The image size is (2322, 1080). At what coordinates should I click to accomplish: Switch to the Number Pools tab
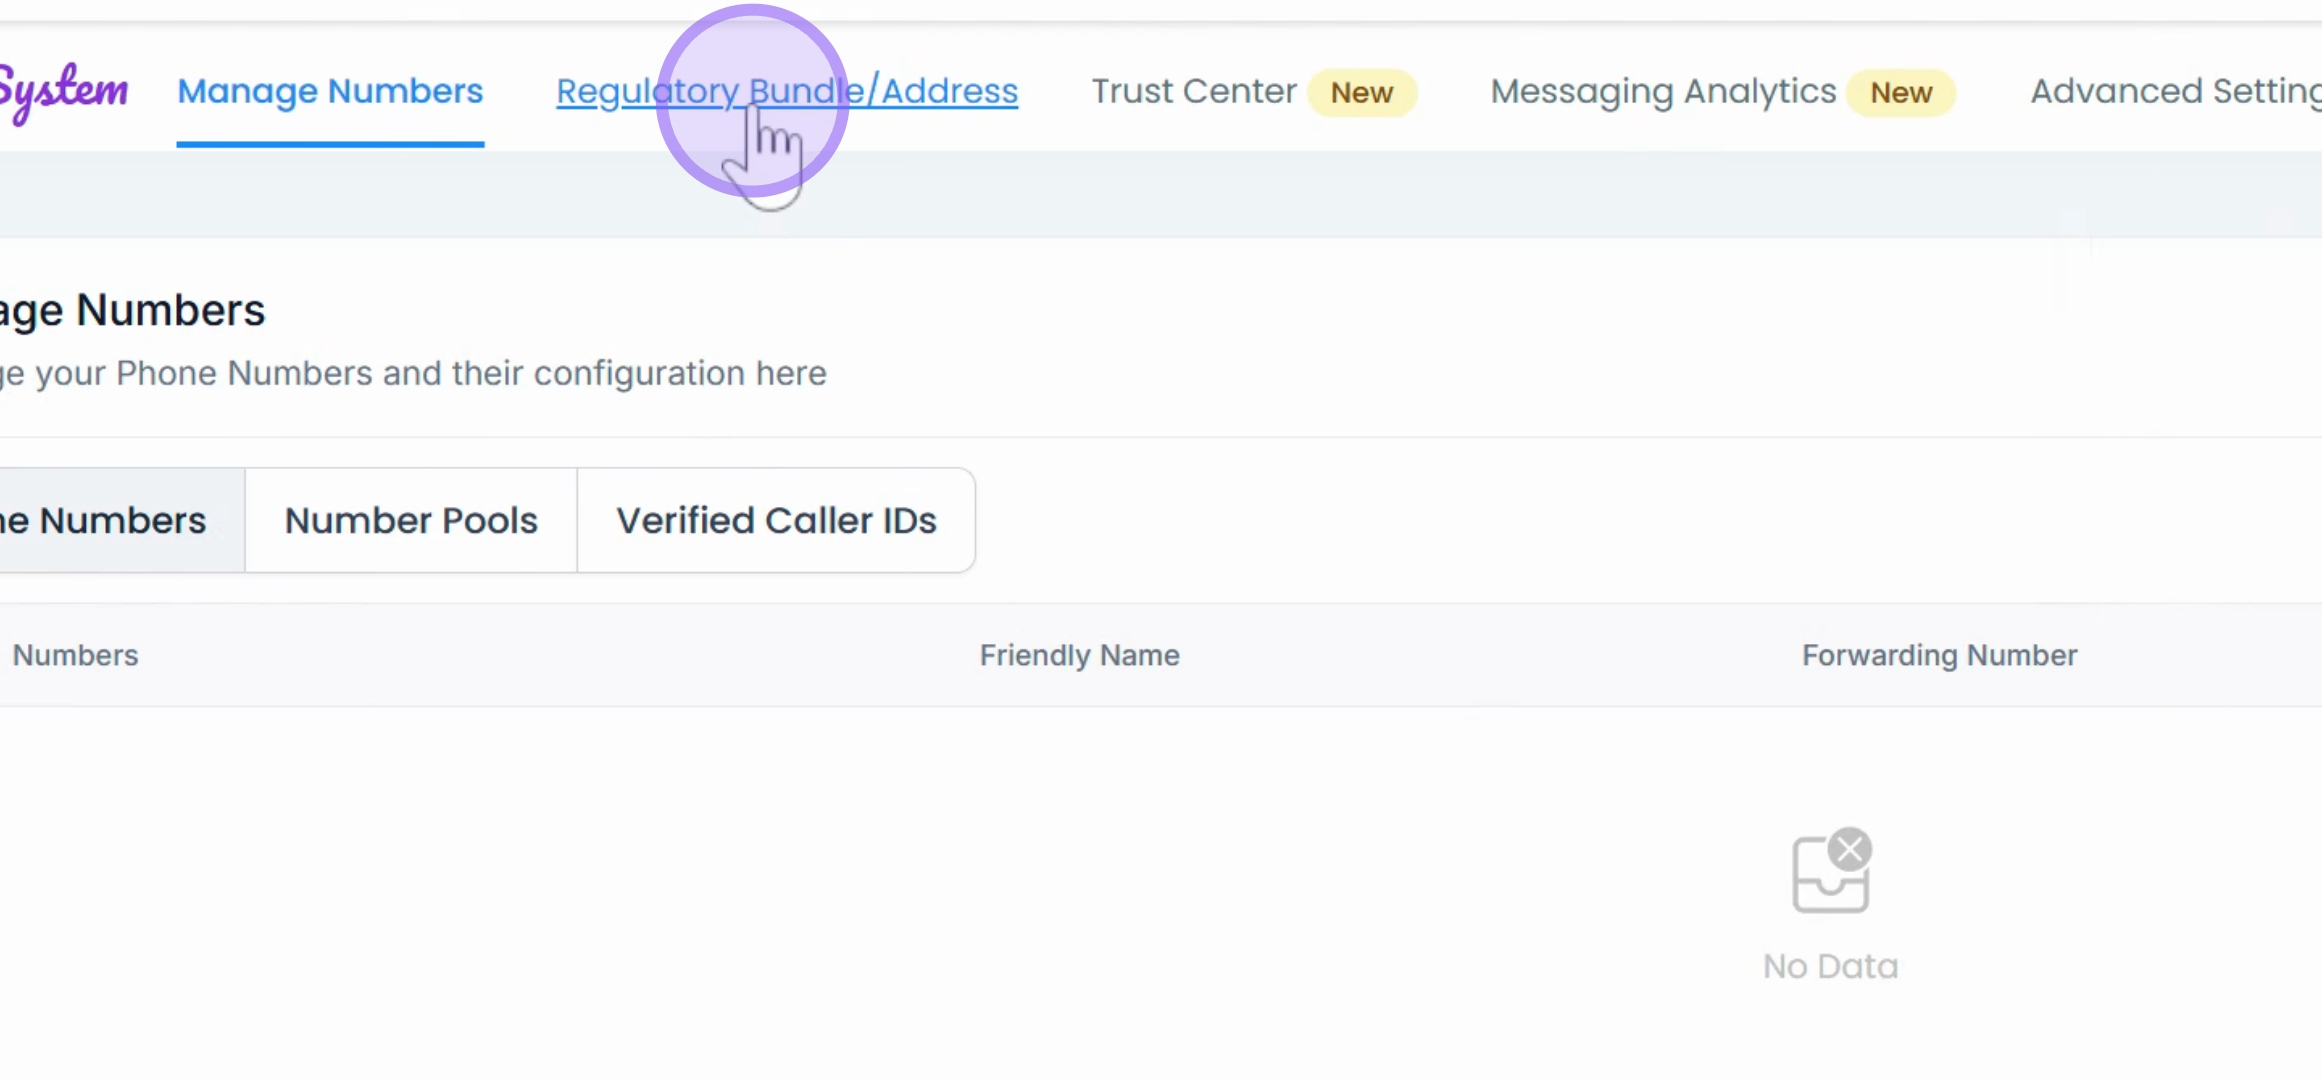click(411, 520)
